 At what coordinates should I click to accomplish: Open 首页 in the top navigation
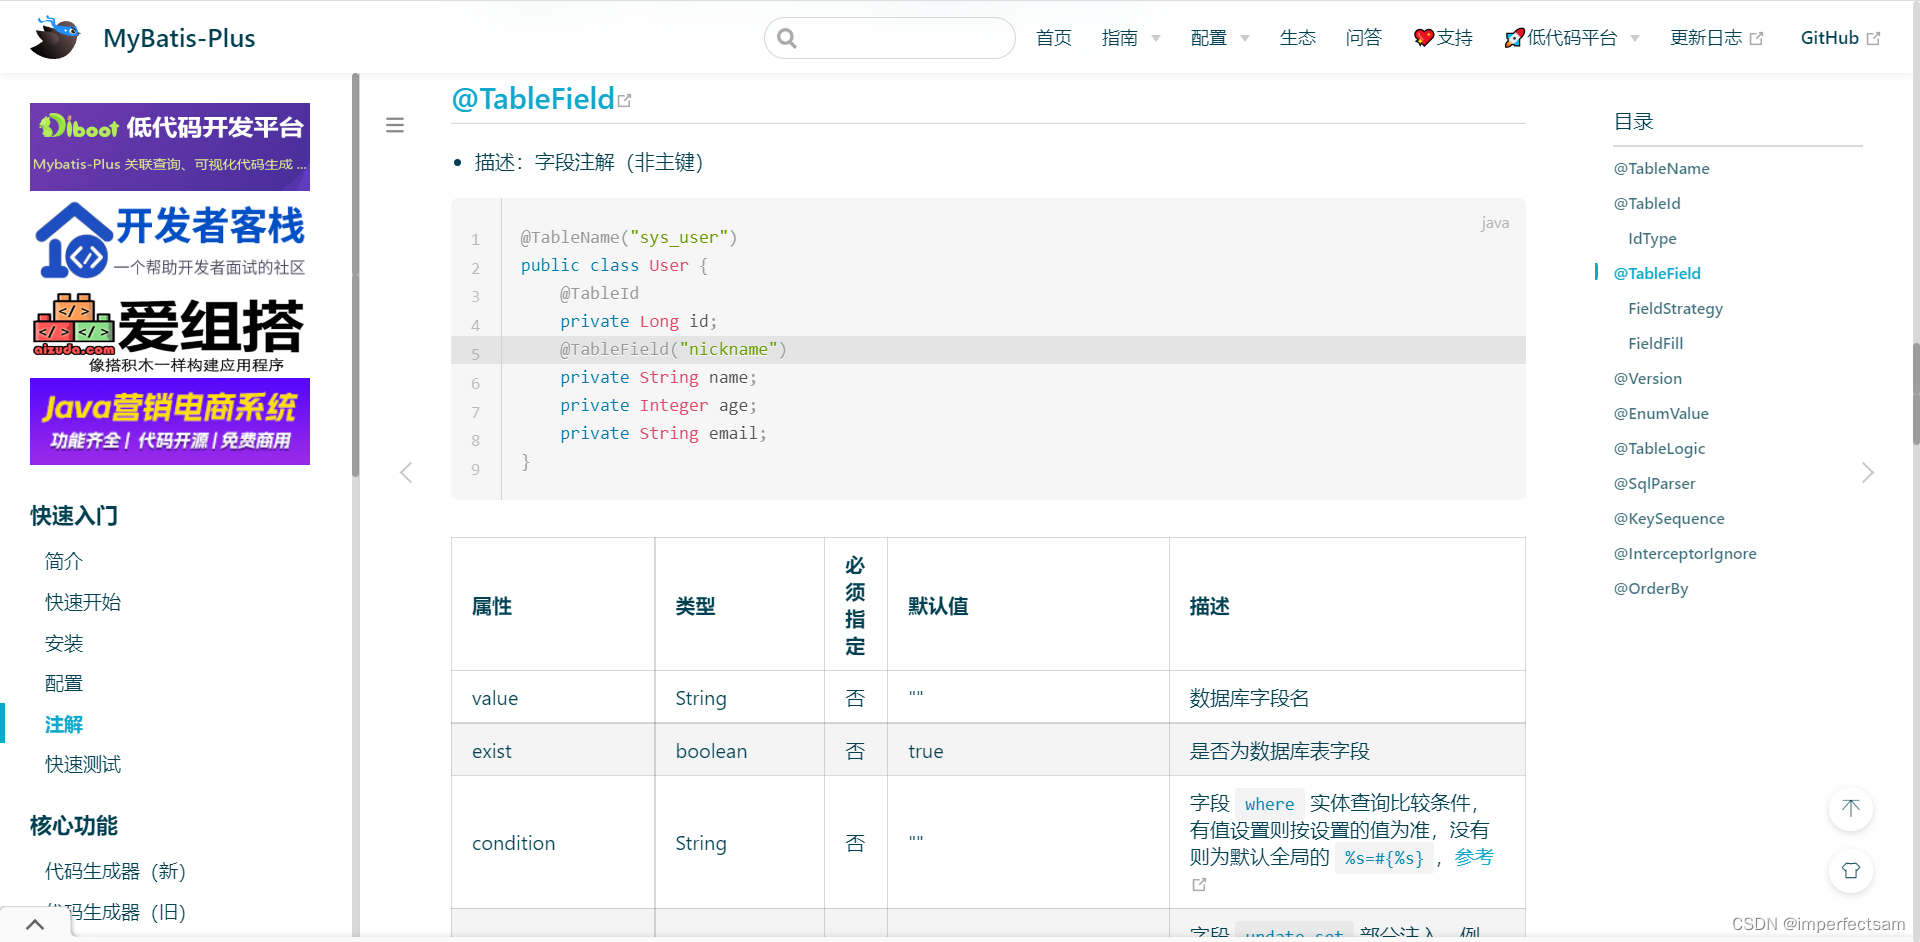tap(1054, 38)
